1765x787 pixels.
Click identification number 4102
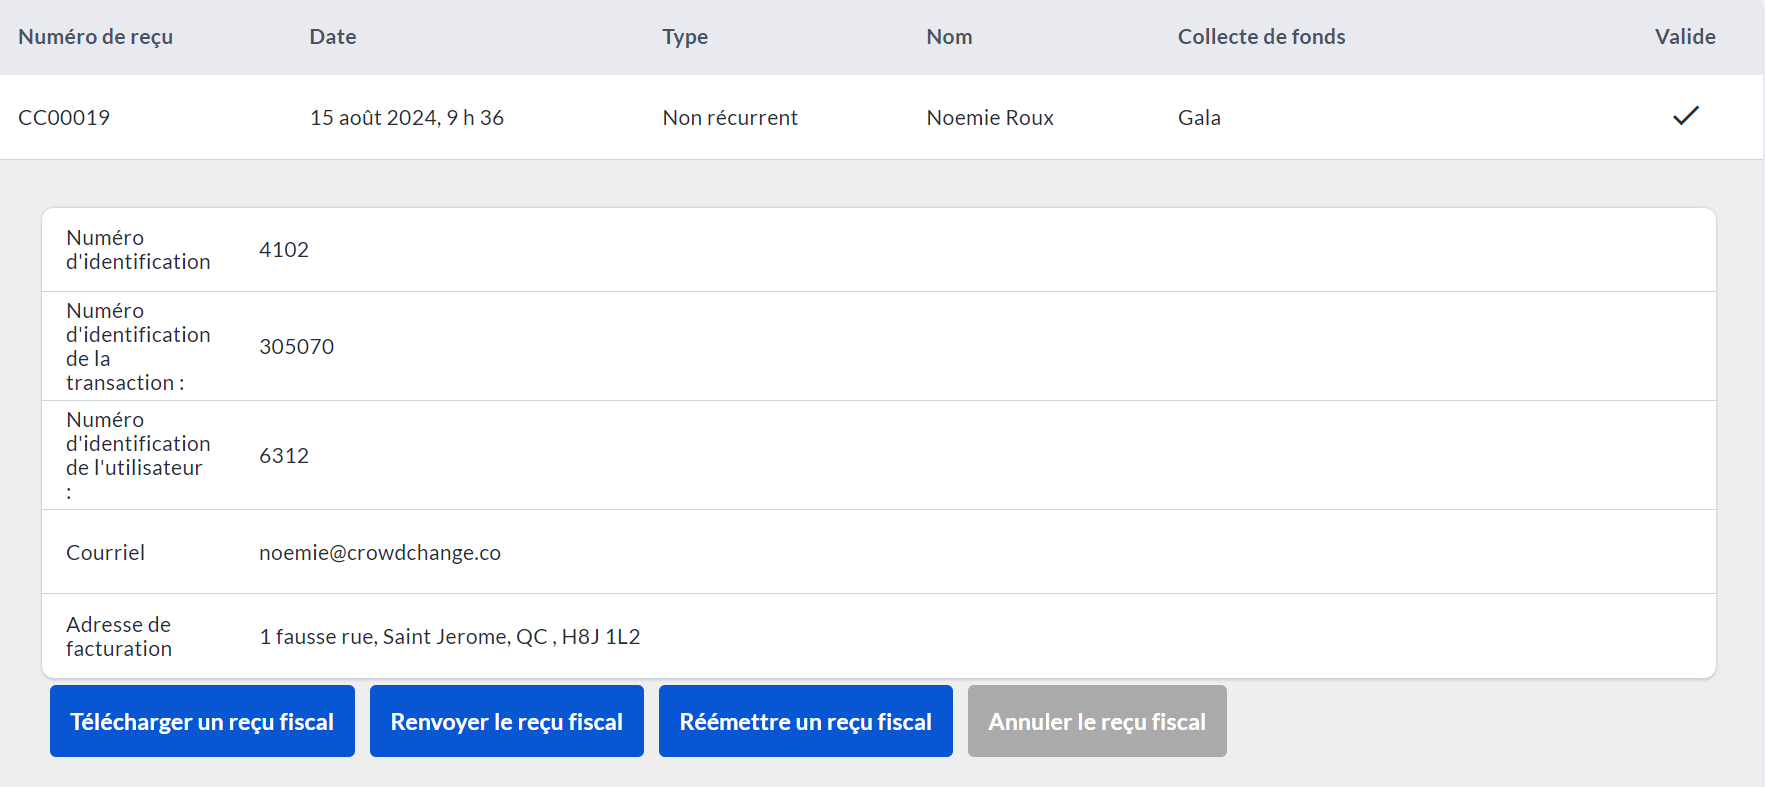pyautogui.click(x=284, y=250)
